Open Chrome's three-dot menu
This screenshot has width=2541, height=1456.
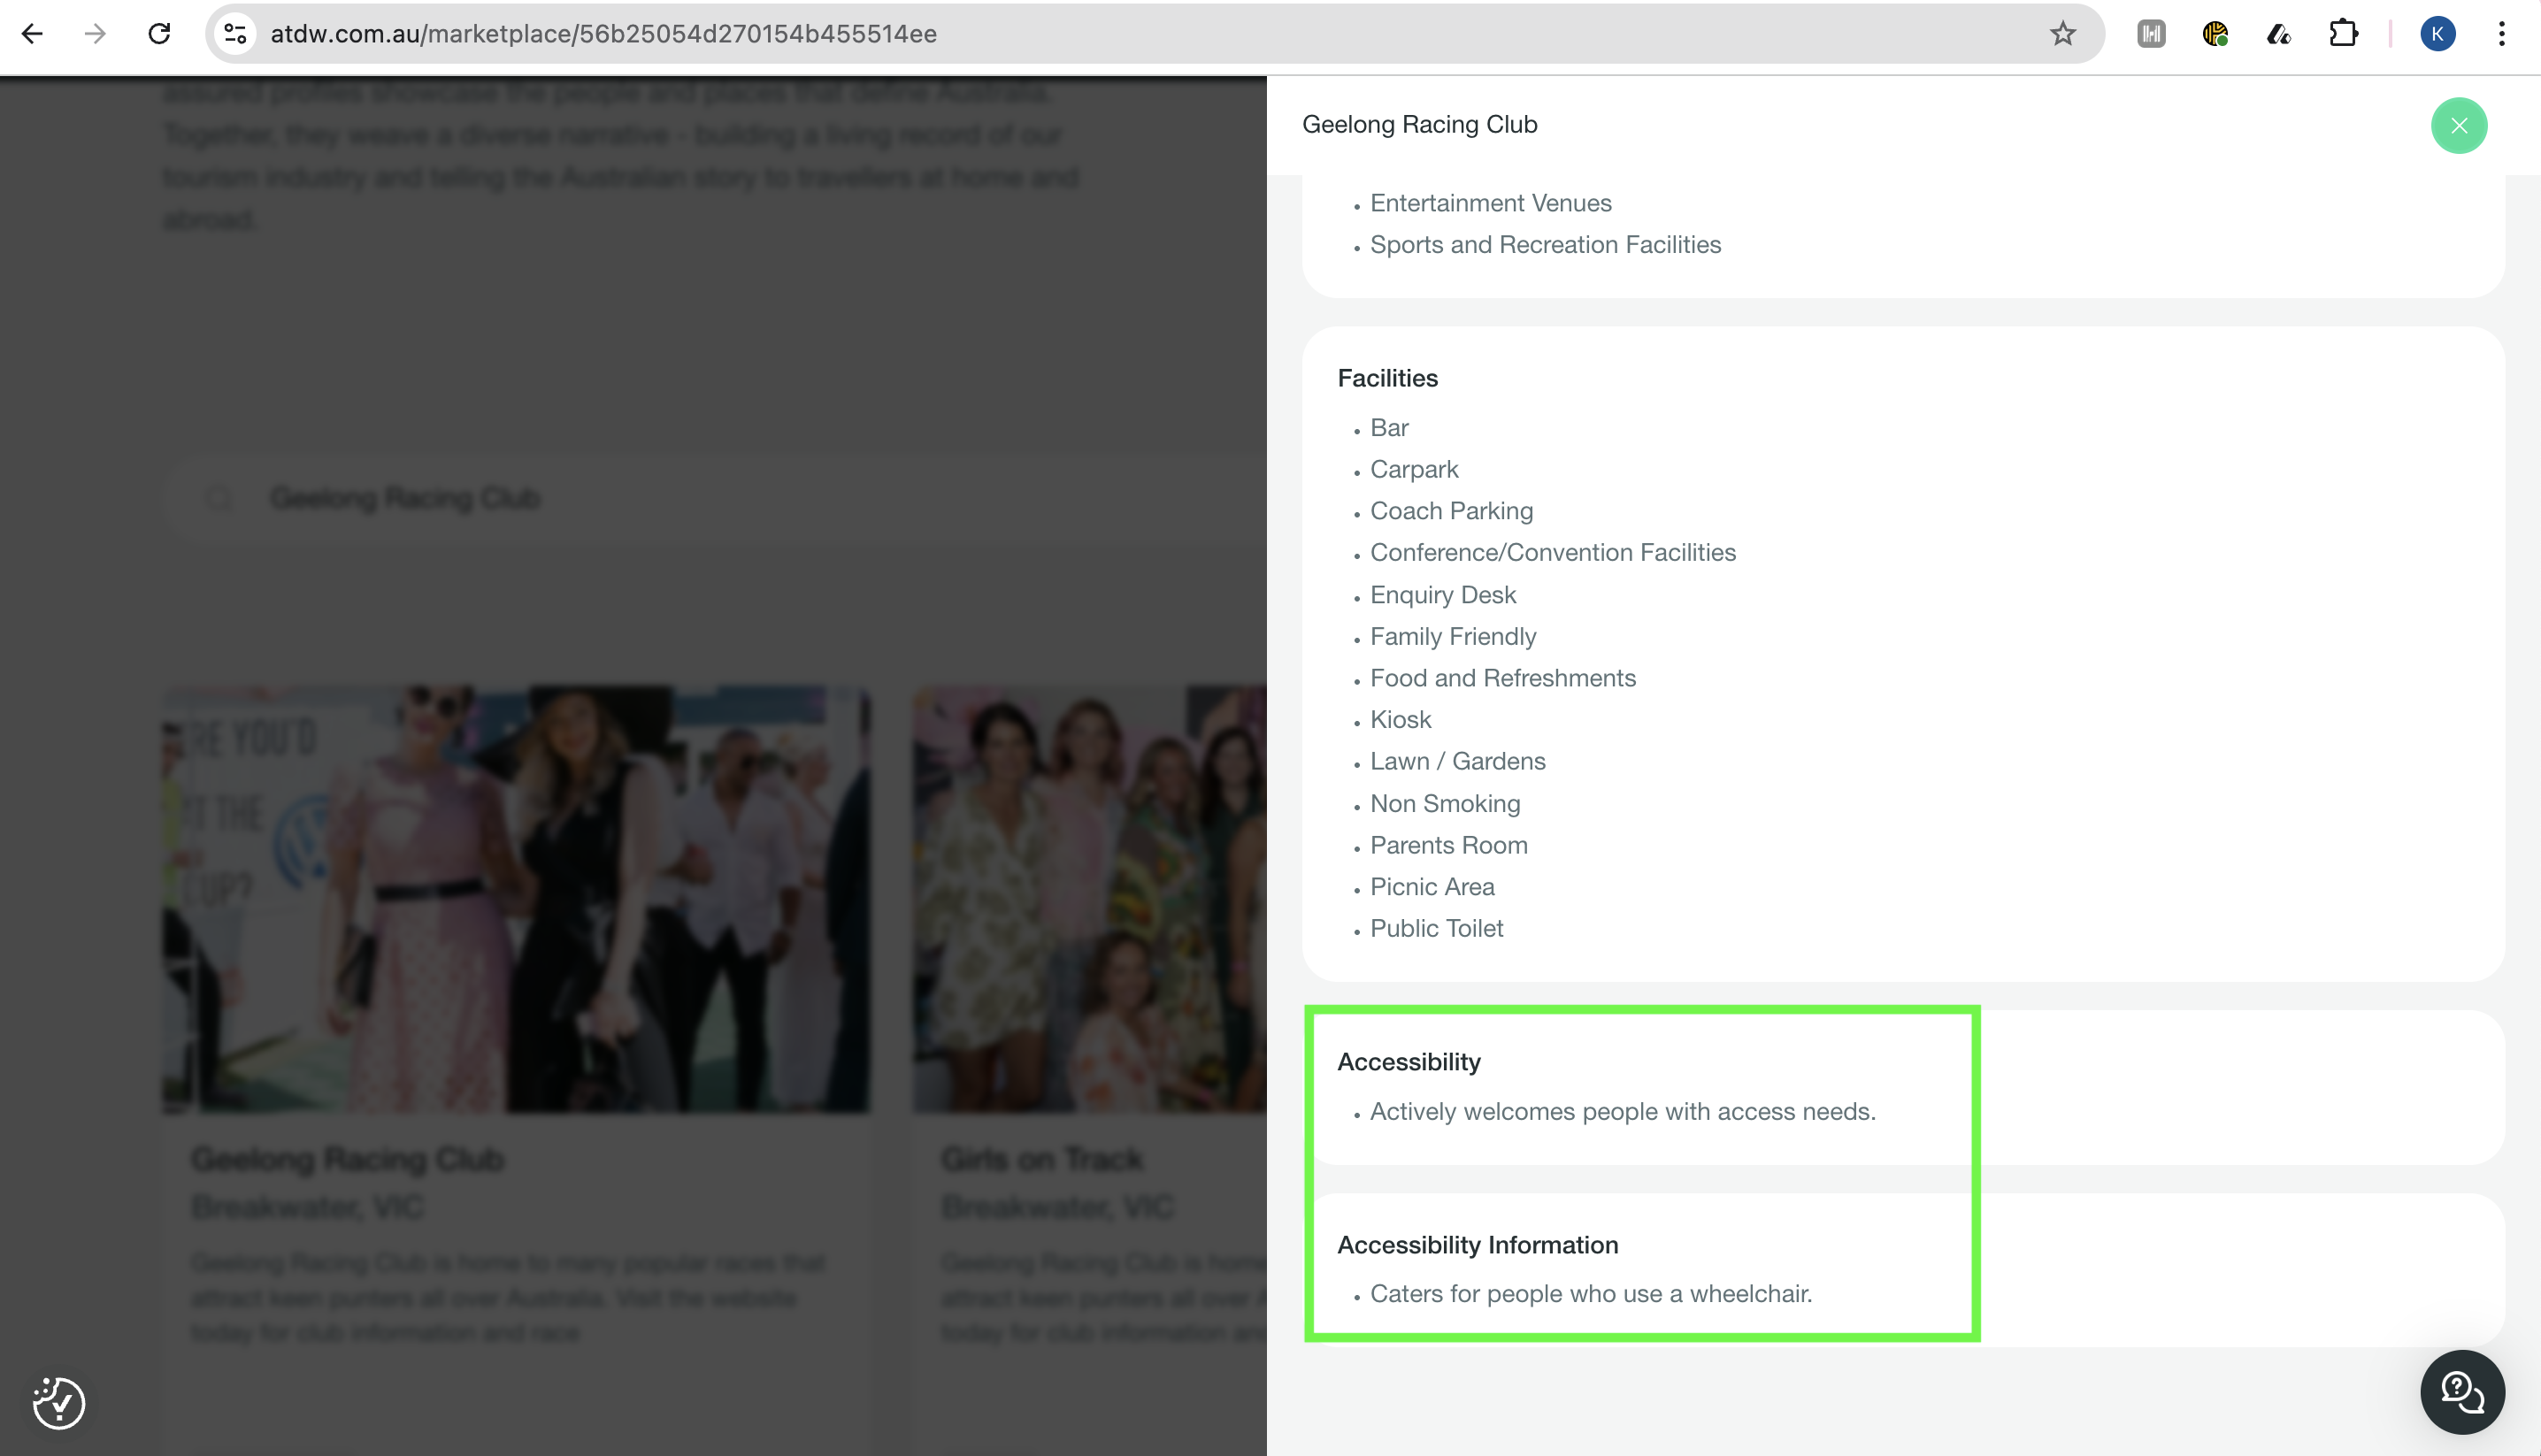click(2501, 34)
